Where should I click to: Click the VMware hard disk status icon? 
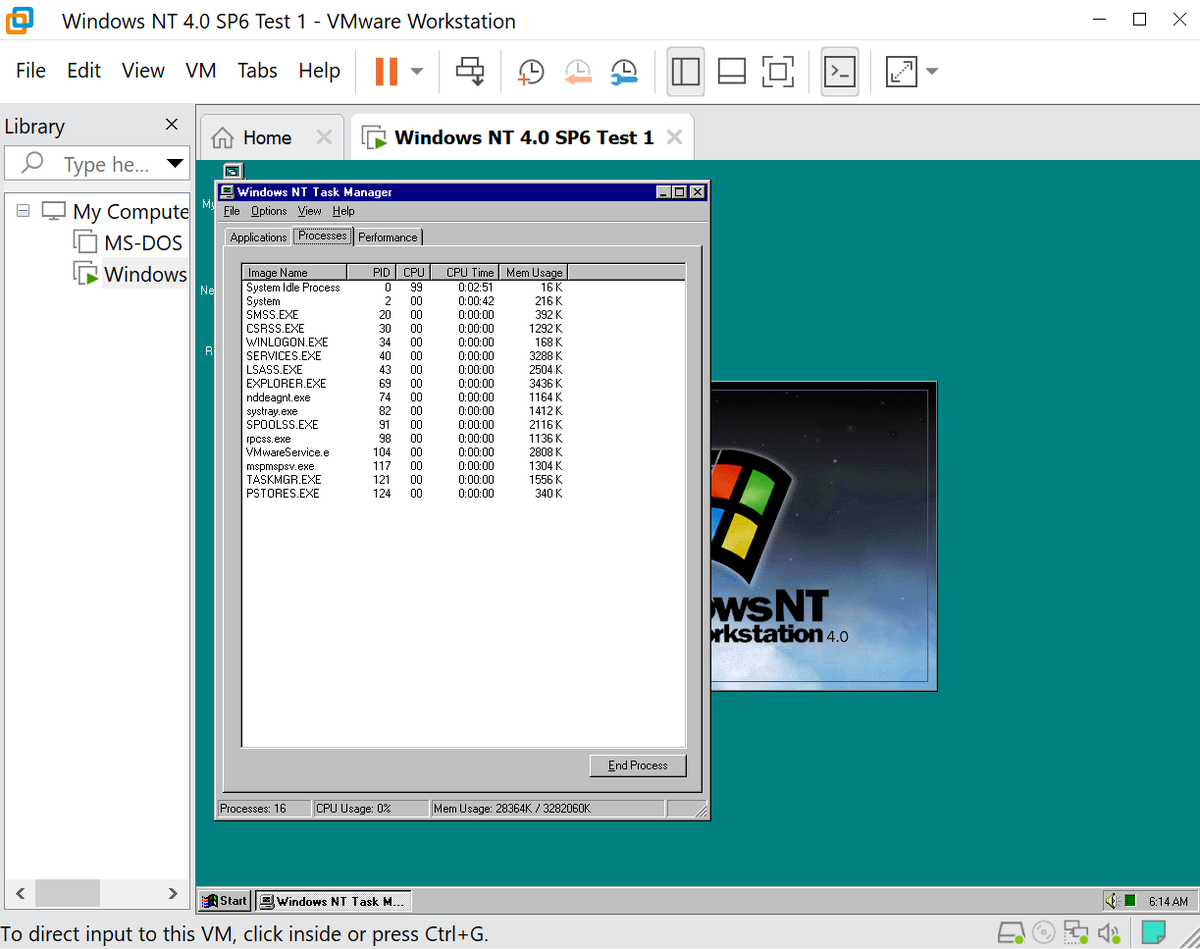click(x=1012, y=933)
